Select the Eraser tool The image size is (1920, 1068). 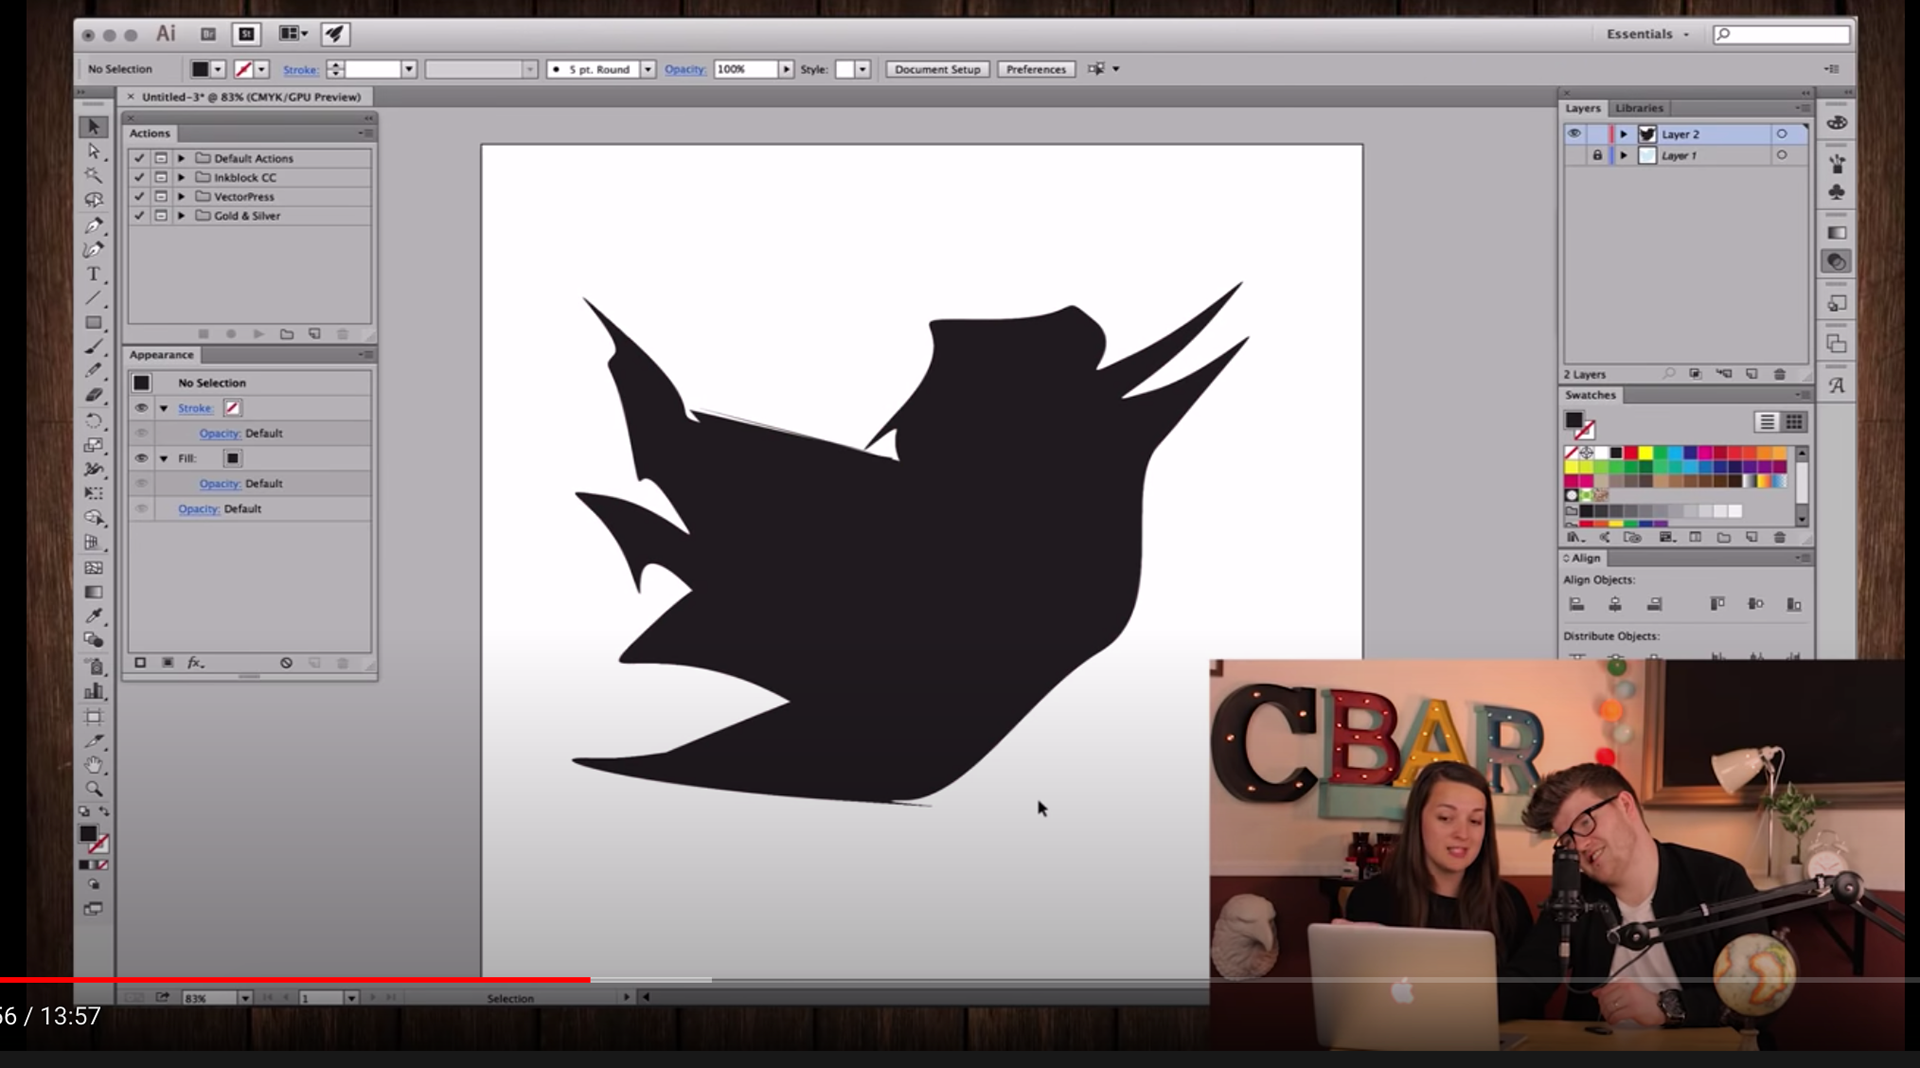pos(93,396)
